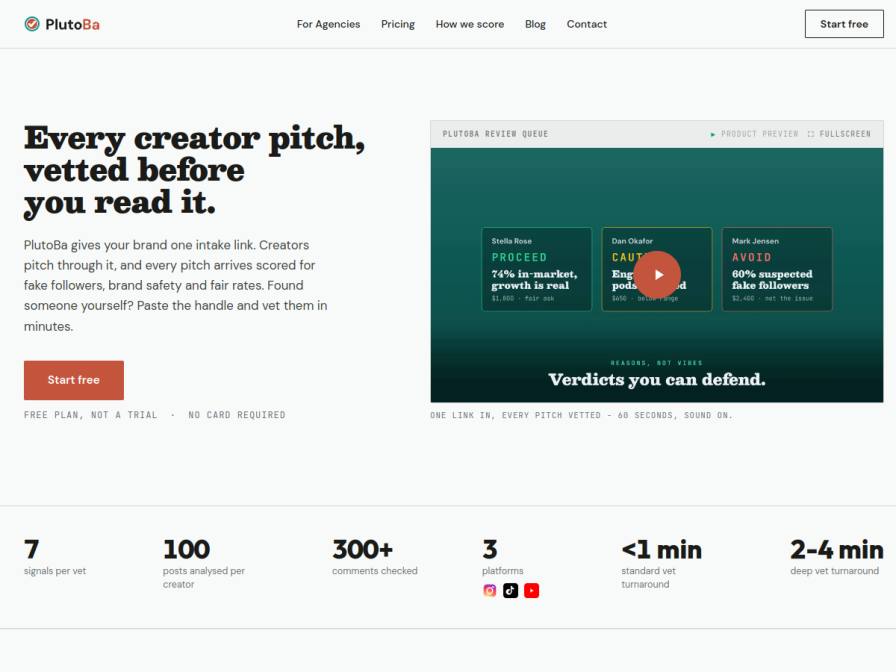Click the outlined Start free header button

tap(844, 24)
